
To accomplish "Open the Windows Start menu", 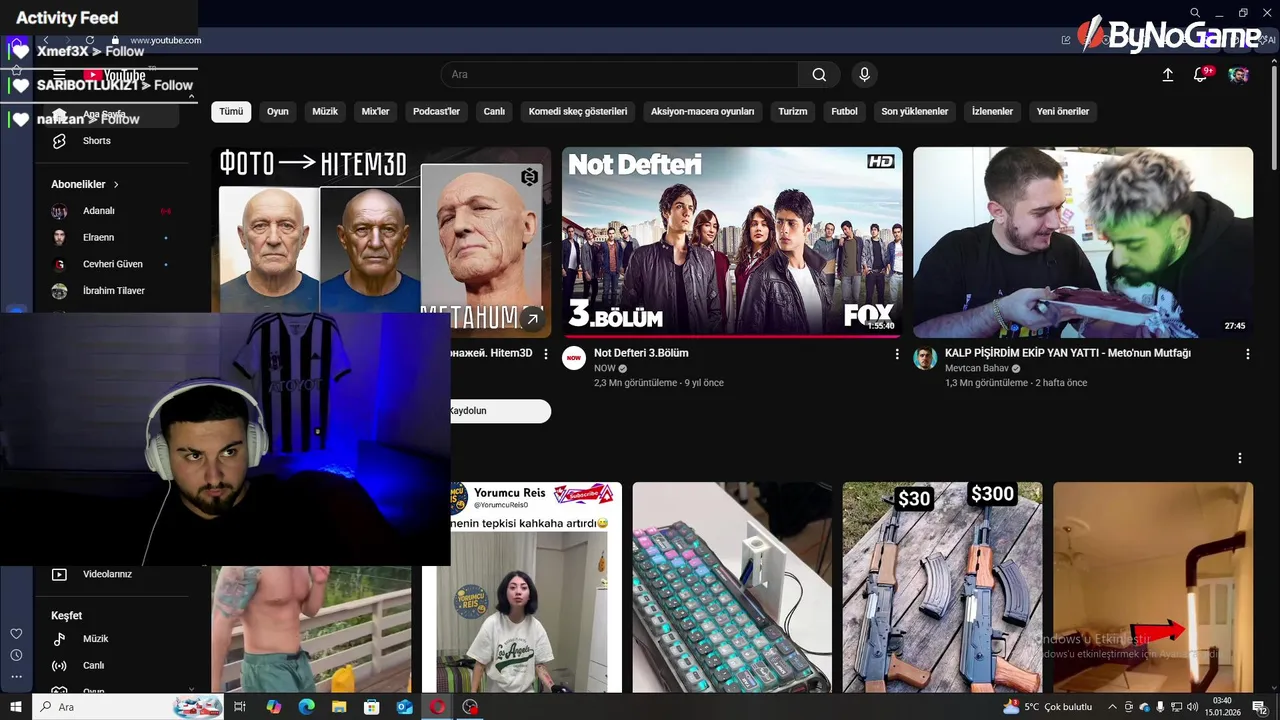I will pyautogui.click(x=16, y=707).
